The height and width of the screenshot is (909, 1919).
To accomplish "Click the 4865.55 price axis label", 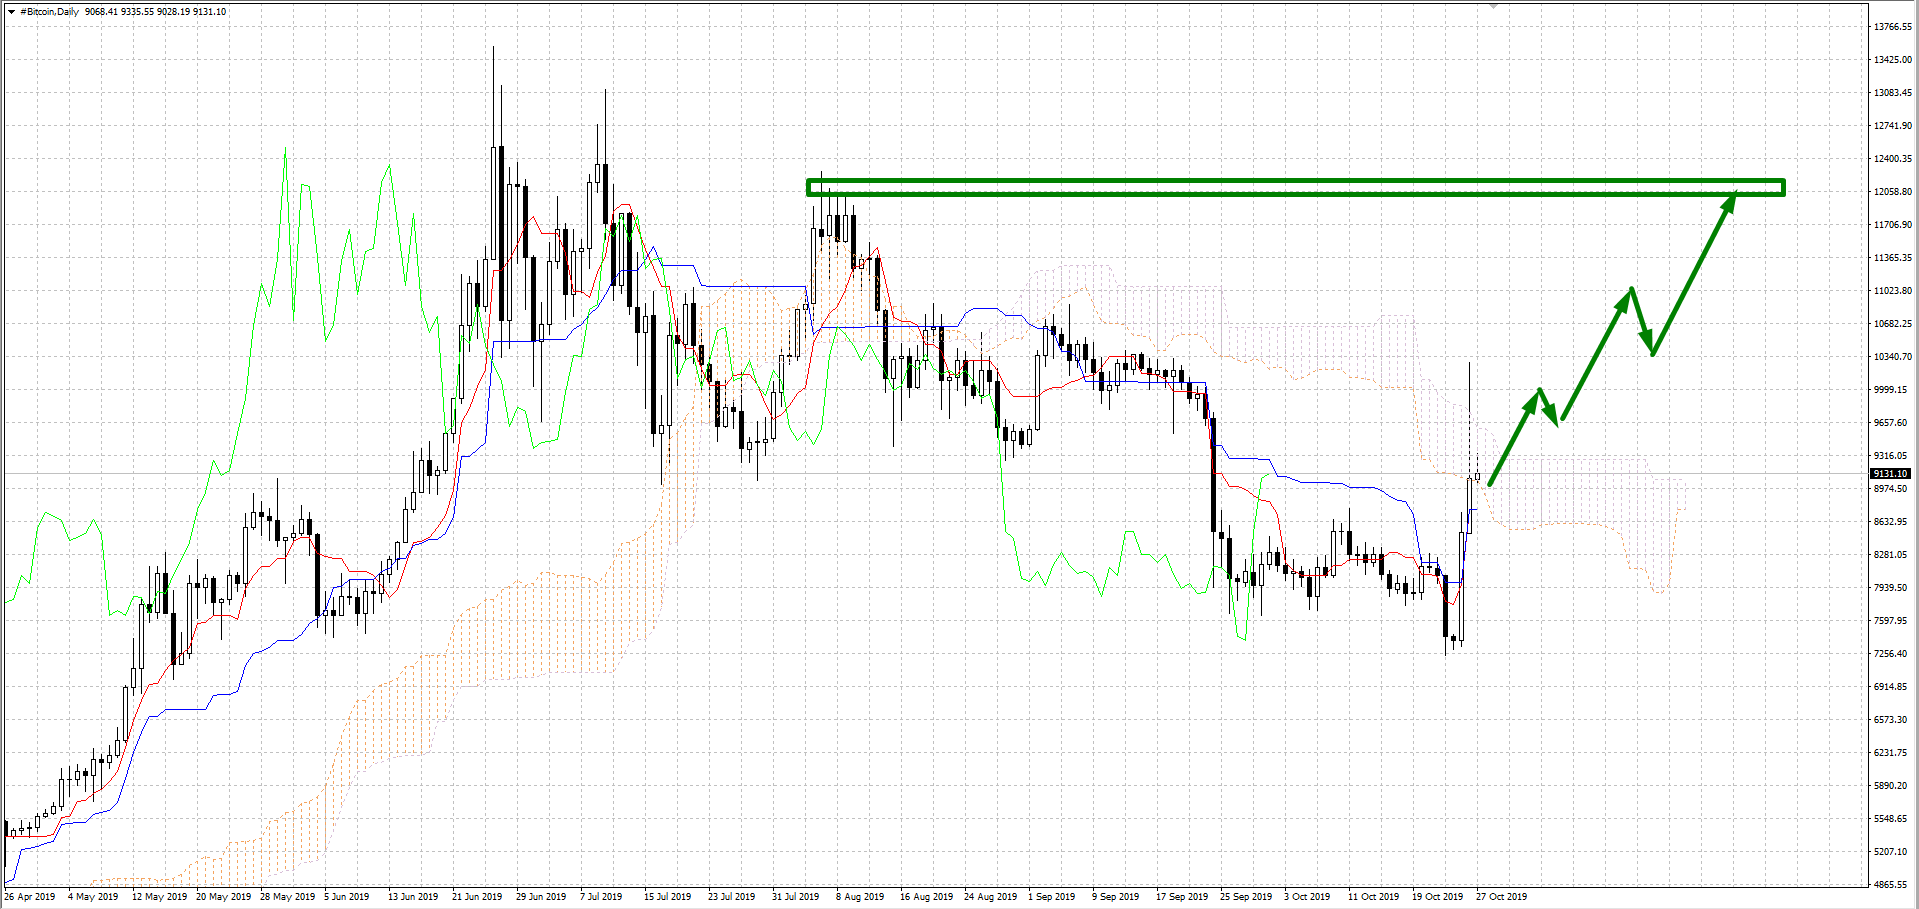I will (x=1892, y=885).
